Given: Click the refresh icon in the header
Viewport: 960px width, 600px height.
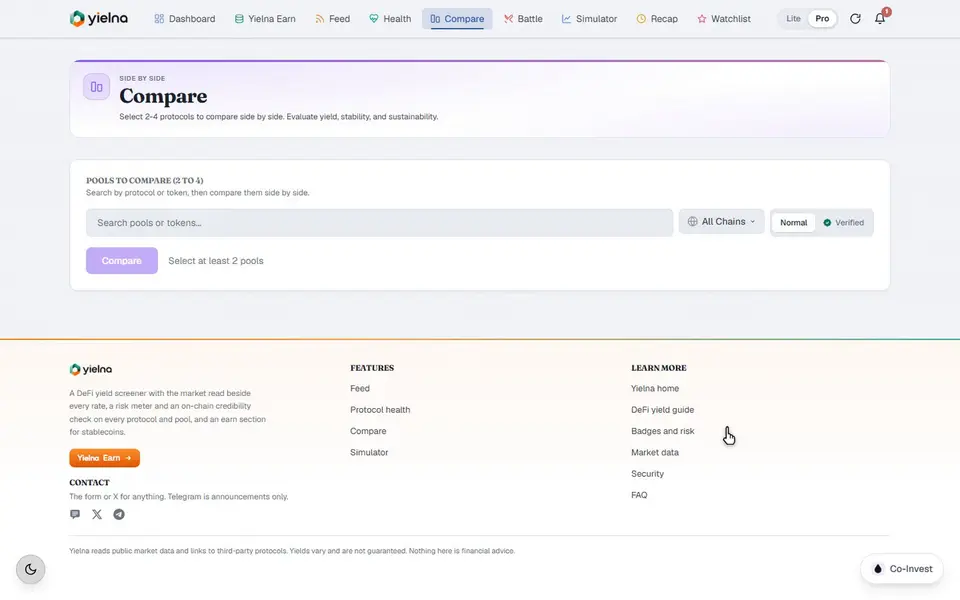Looking at the screenshot, I should click(855, 18).
